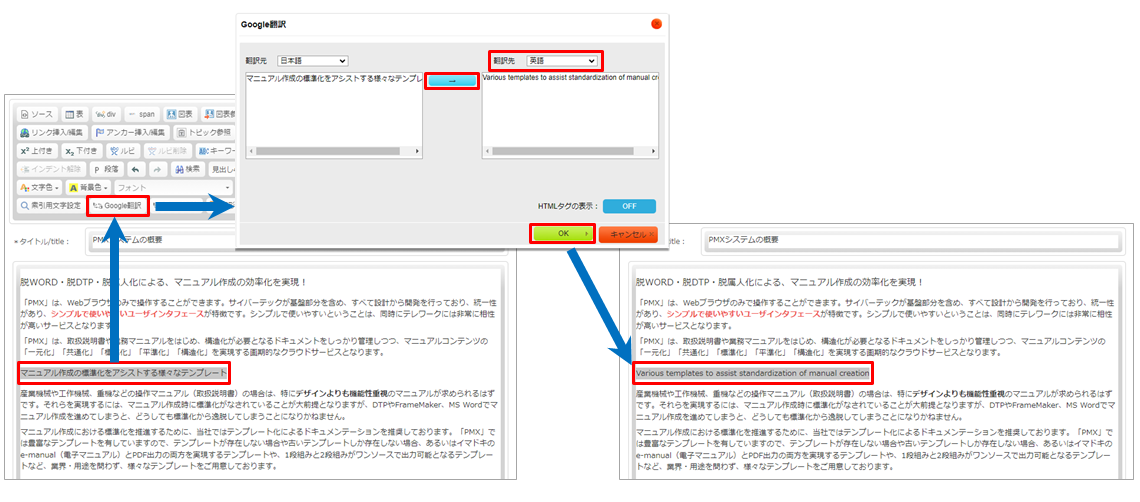The image size is (1140, 502).
Task: Click left editor heading 脱WORD・脱DTP
Action: click(x=164, y=282)
